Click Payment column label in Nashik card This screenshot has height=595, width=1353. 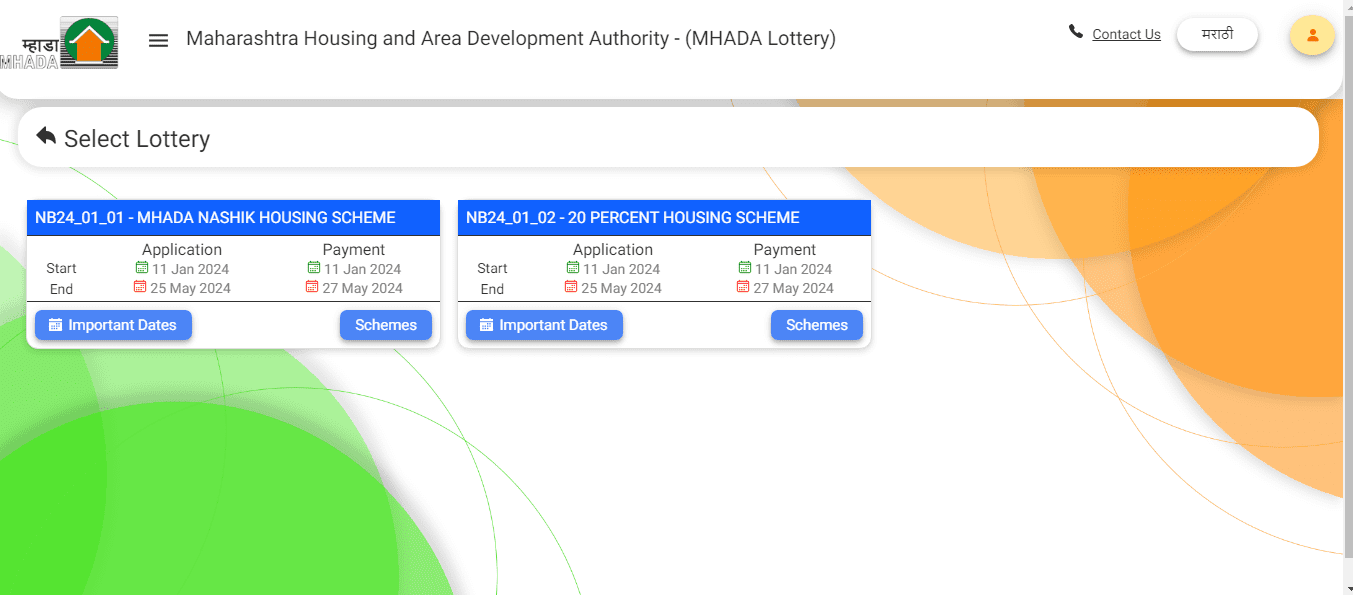354,250
